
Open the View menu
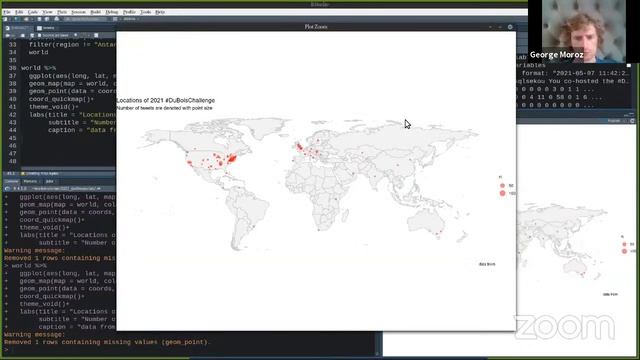[47, 12]
